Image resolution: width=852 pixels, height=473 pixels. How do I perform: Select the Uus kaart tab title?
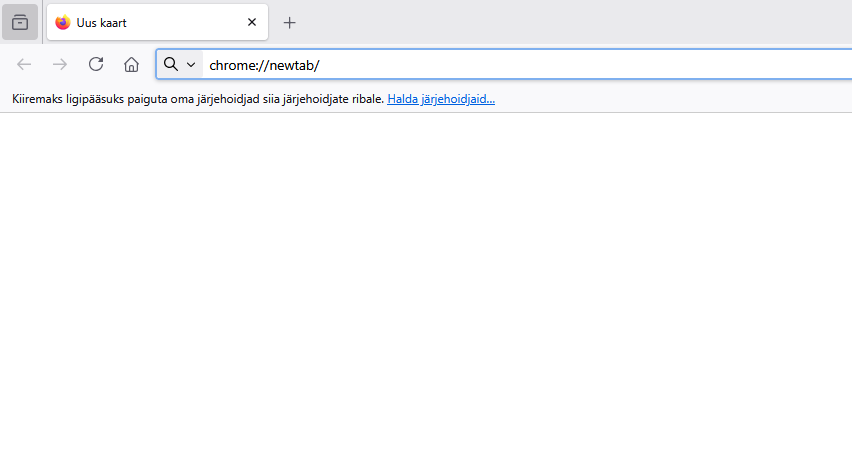[x=102, y=22]
